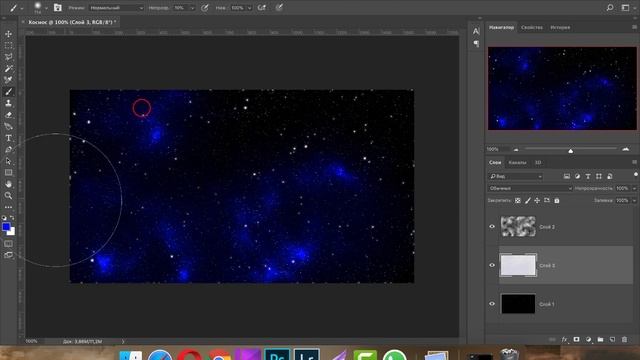The image size is (640, 360).
Task: Swap foreground and background colors
Action: 12,218
